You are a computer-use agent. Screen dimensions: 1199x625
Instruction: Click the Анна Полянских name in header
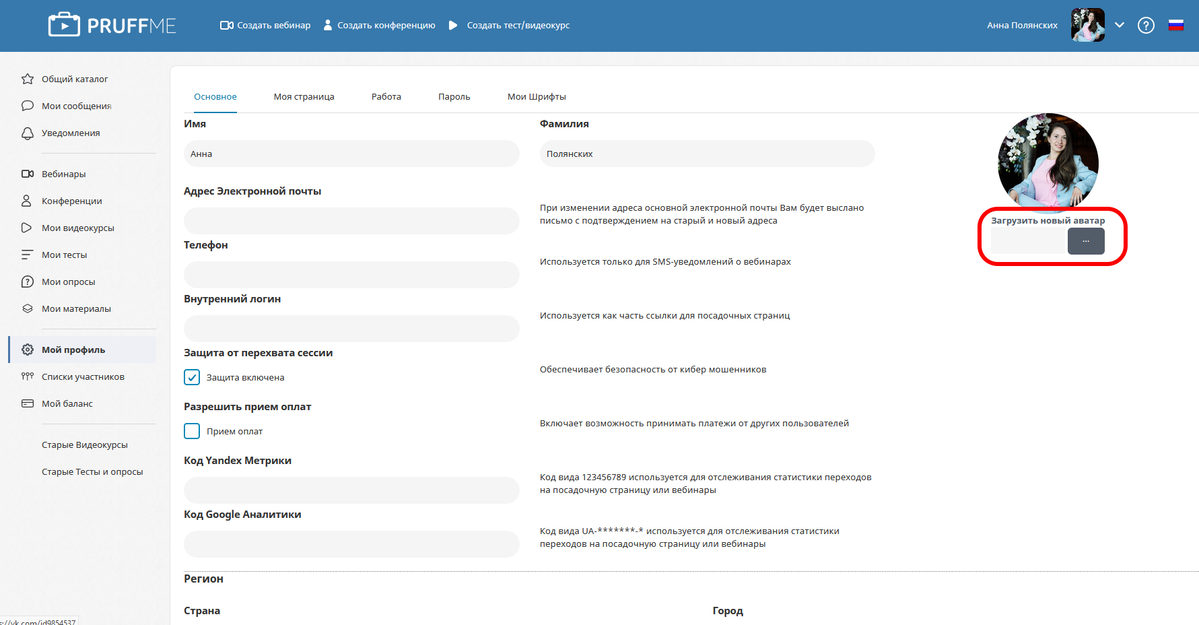(x=1022, y=25)
